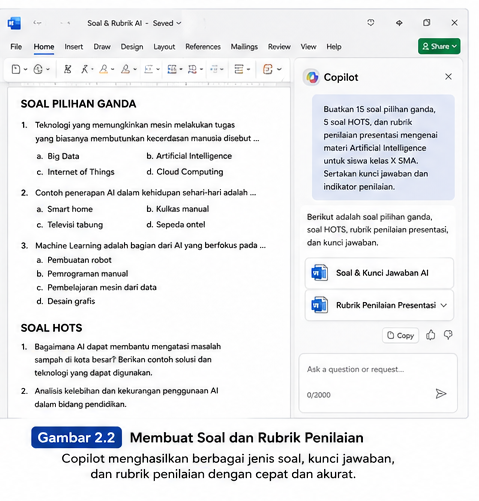Click the SOAL PILIHAN GANDA heading
Viewport: 479px width, 501px height.
point(78,104)
